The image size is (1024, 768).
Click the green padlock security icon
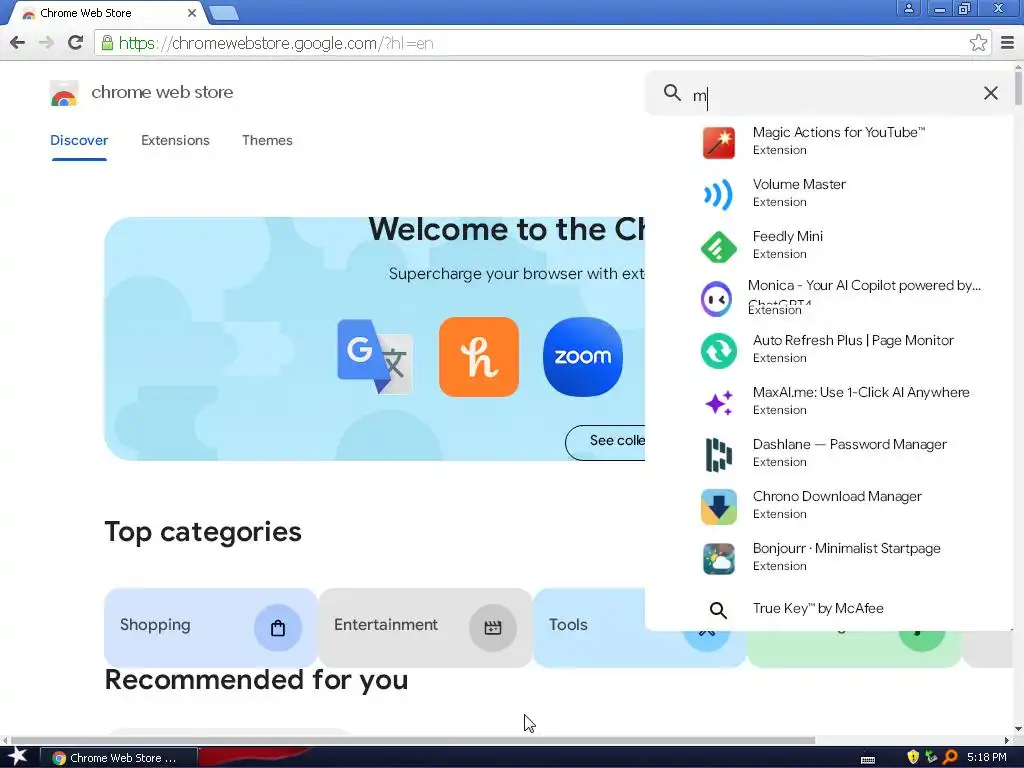[x=106, y=43]
